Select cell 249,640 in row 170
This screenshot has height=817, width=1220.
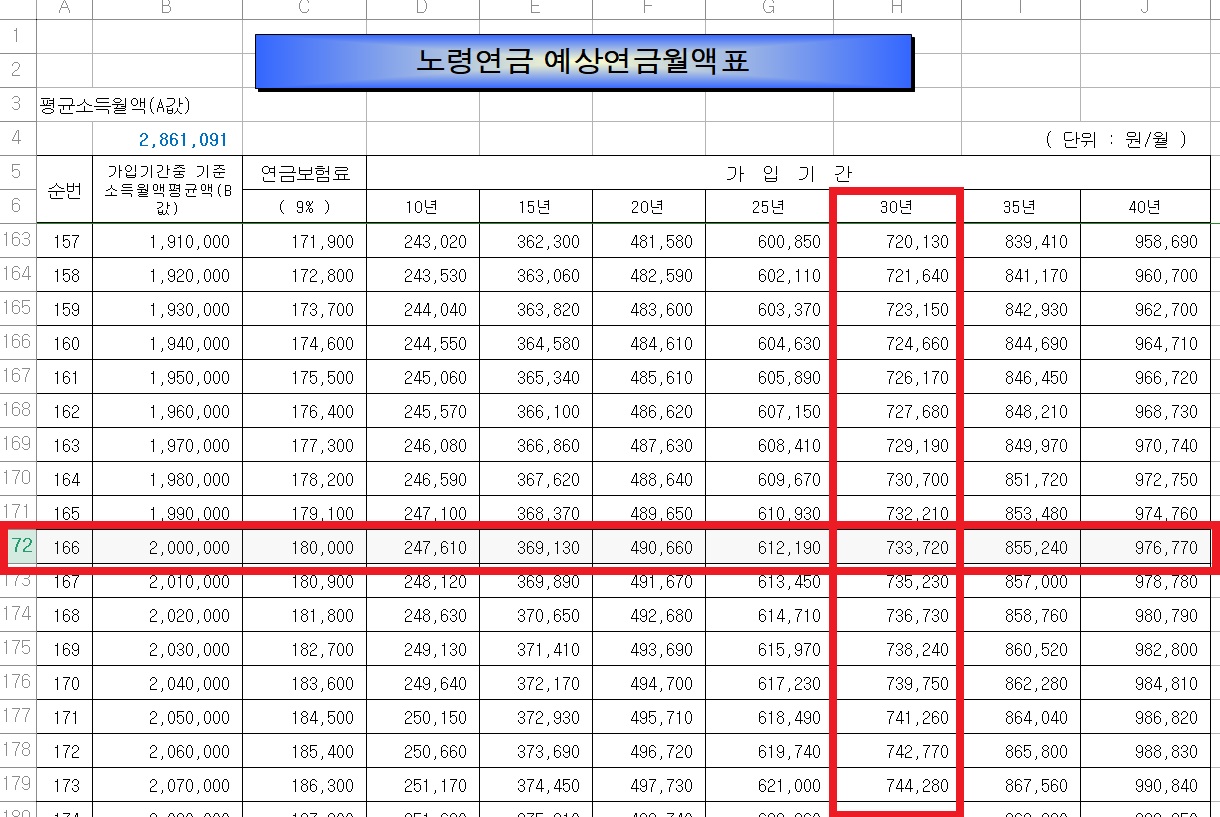click(423, 683)
